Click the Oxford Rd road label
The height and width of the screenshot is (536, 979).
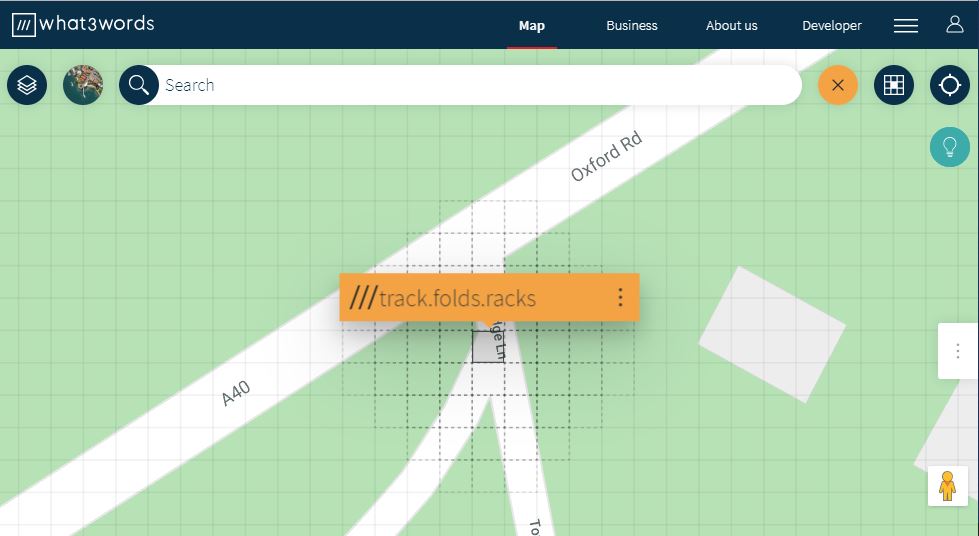click(x=606, y=156)
